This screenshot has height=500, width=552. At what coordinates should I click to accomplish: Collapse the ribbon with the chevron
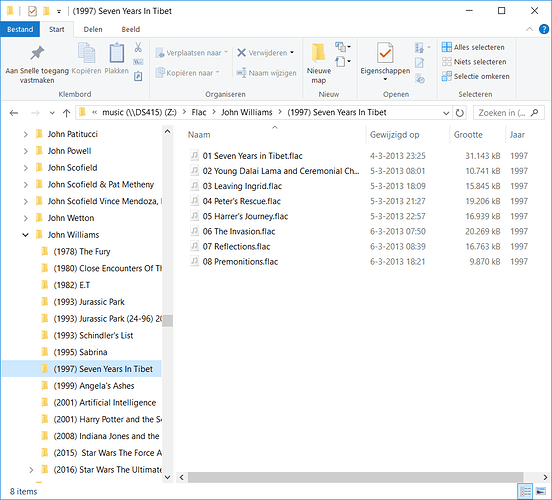click(x=529, y=29)
